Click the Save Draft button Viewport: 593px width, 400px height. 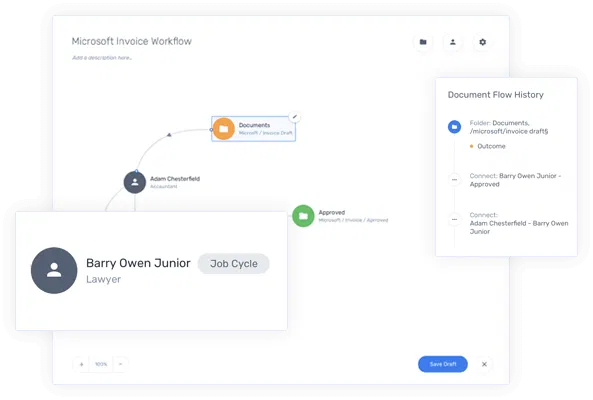(x=443, y=364)
